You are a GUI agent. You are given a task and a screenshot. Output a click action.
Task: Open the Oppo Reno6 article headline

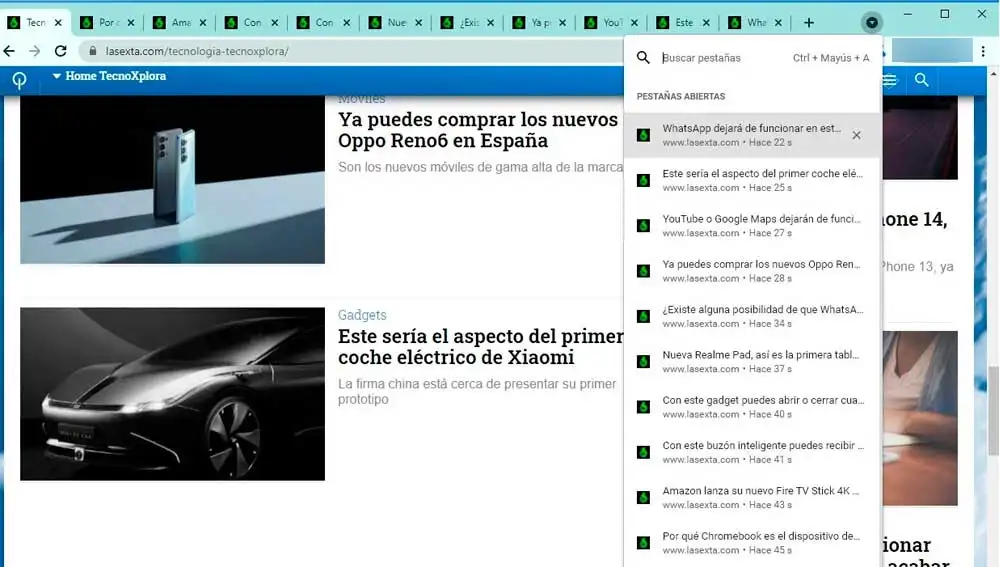point(478,130)
